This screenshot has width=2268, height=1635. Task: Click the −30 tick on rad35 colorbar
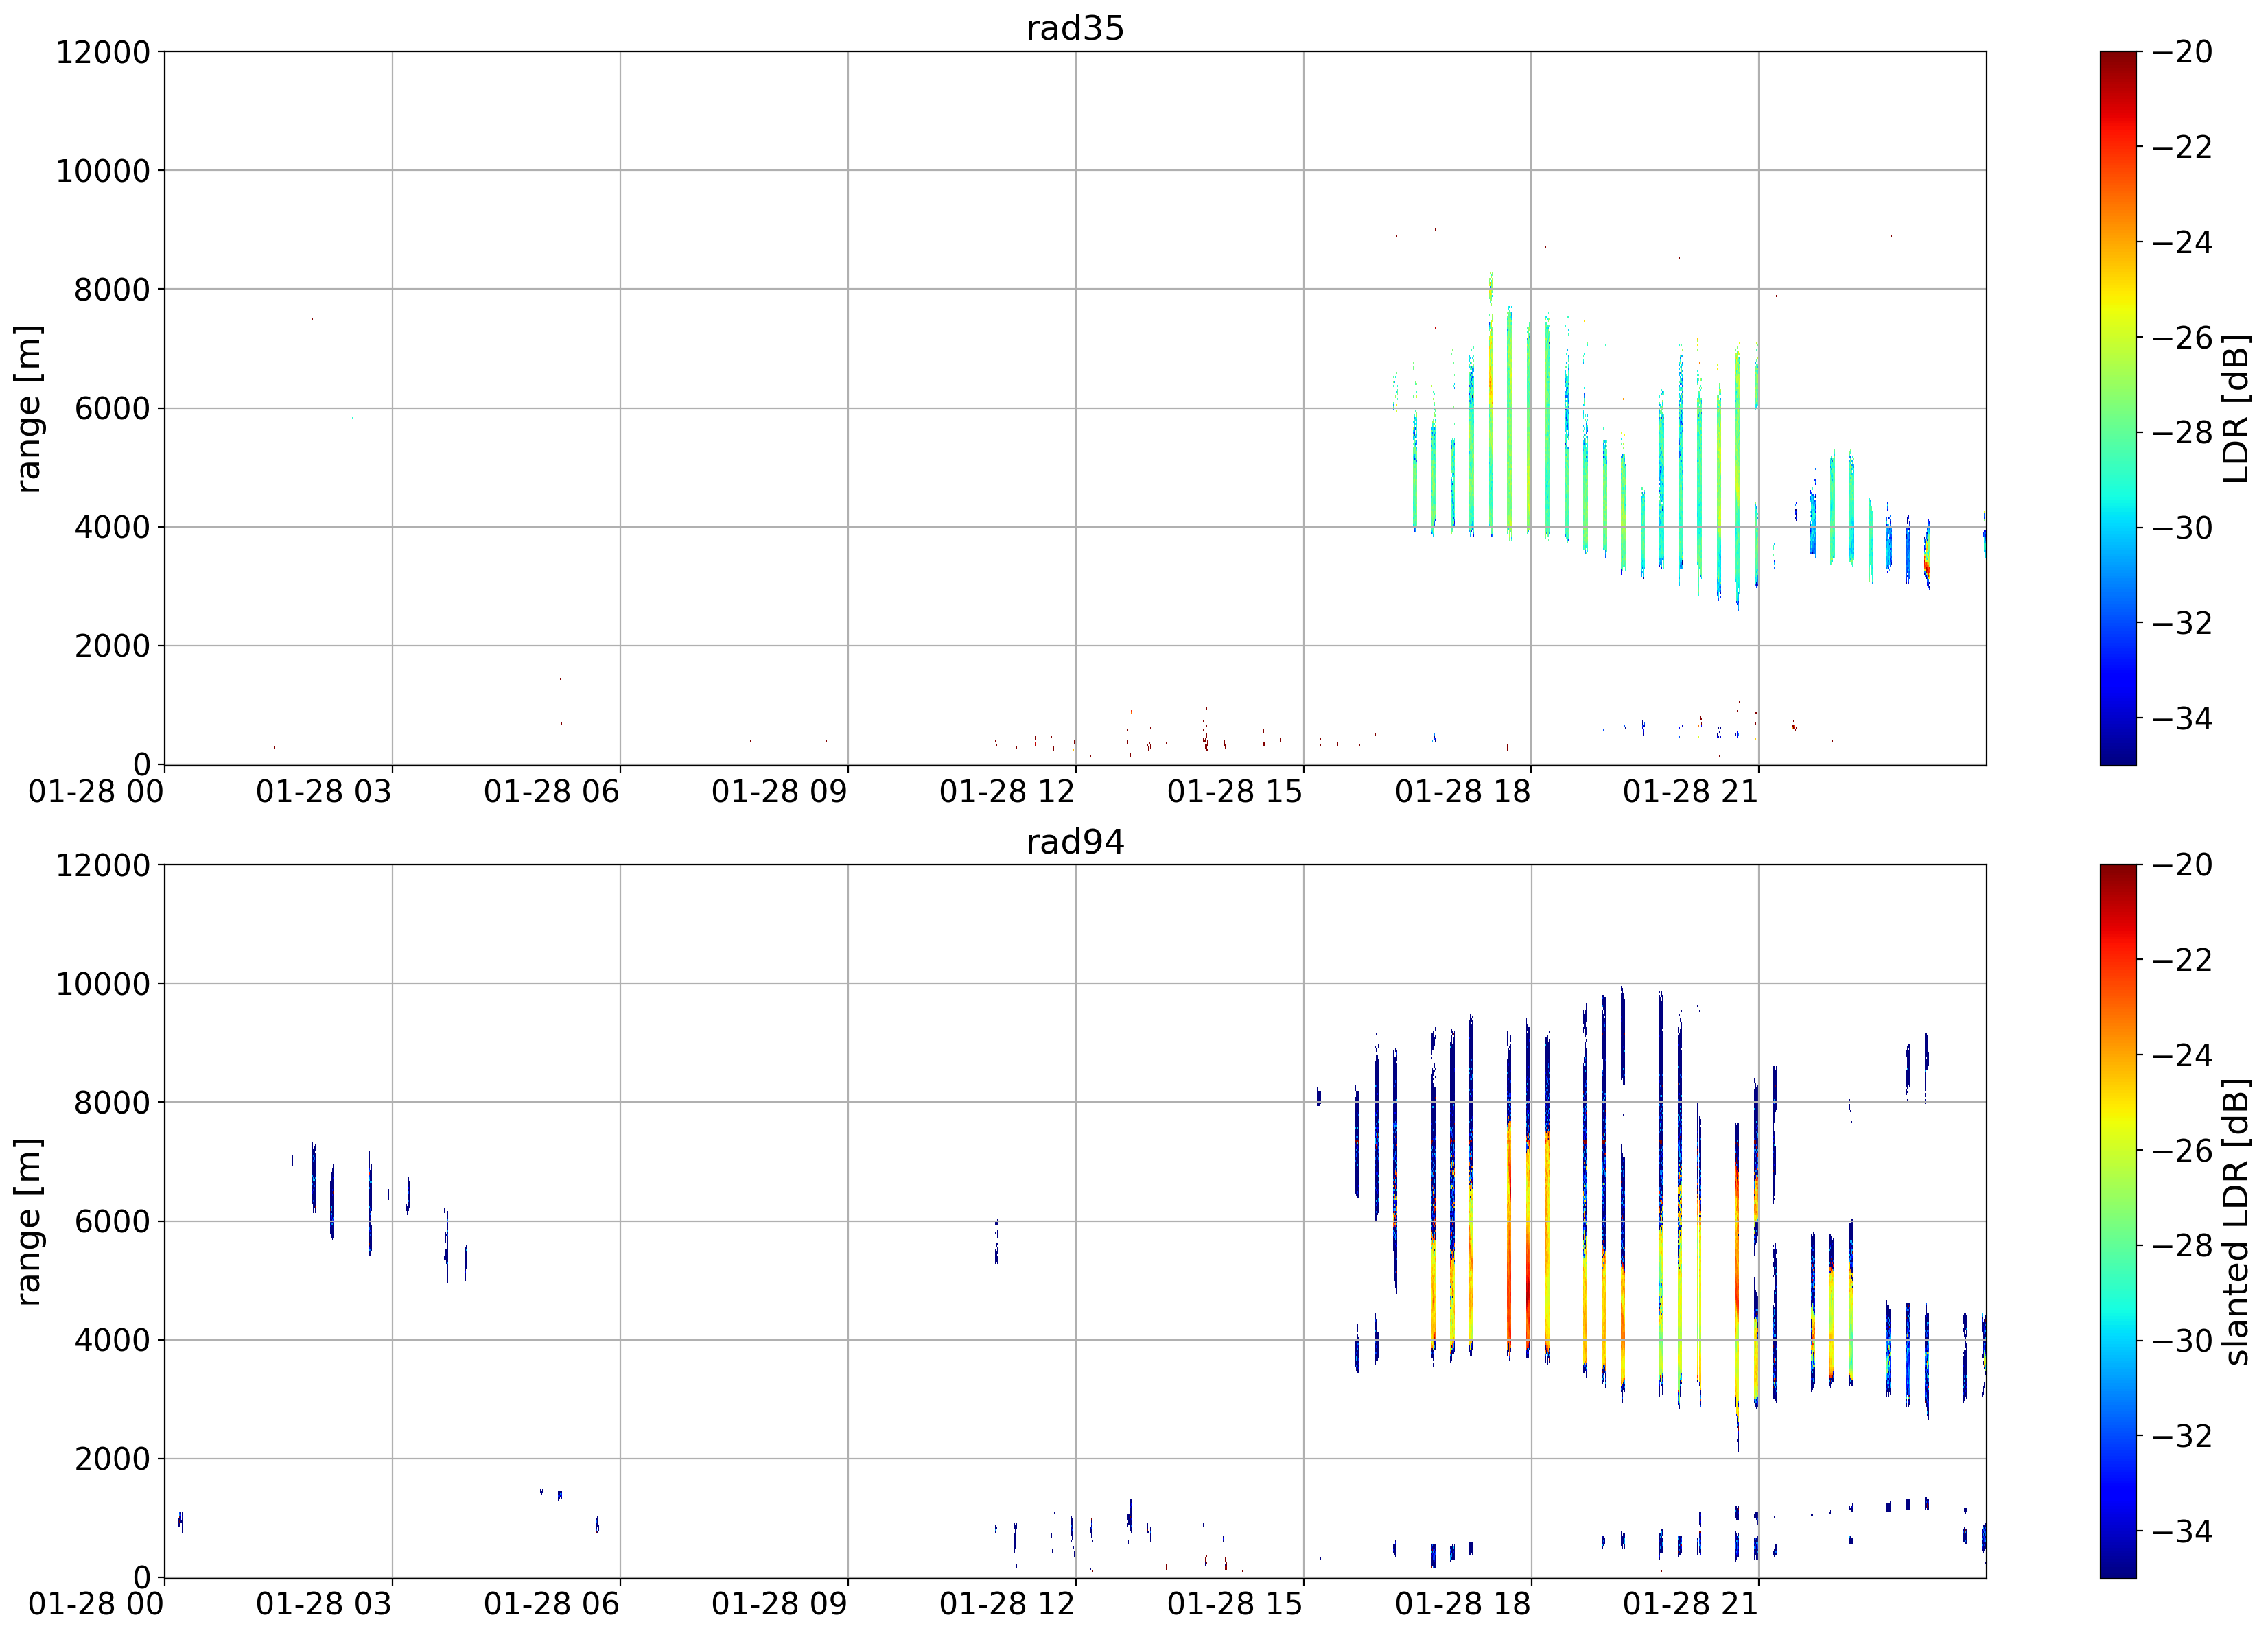pyautogui.click(x=2182, y=527)
